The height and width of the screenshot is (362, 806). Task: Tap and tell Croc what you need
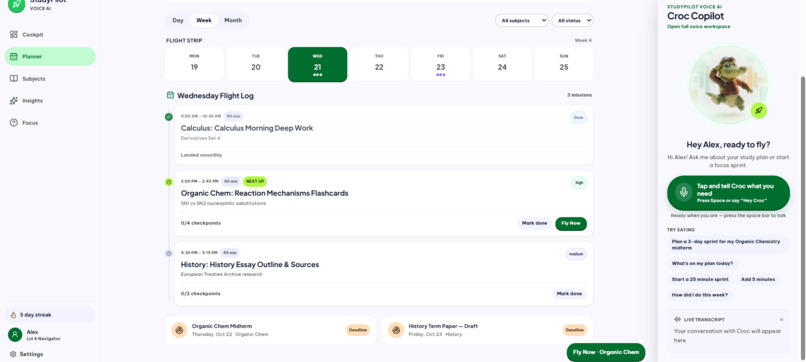728,193
